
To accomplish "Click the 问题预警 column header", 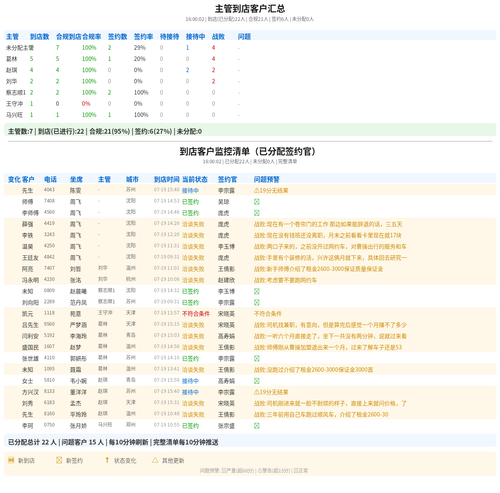I will coord(267,179).
